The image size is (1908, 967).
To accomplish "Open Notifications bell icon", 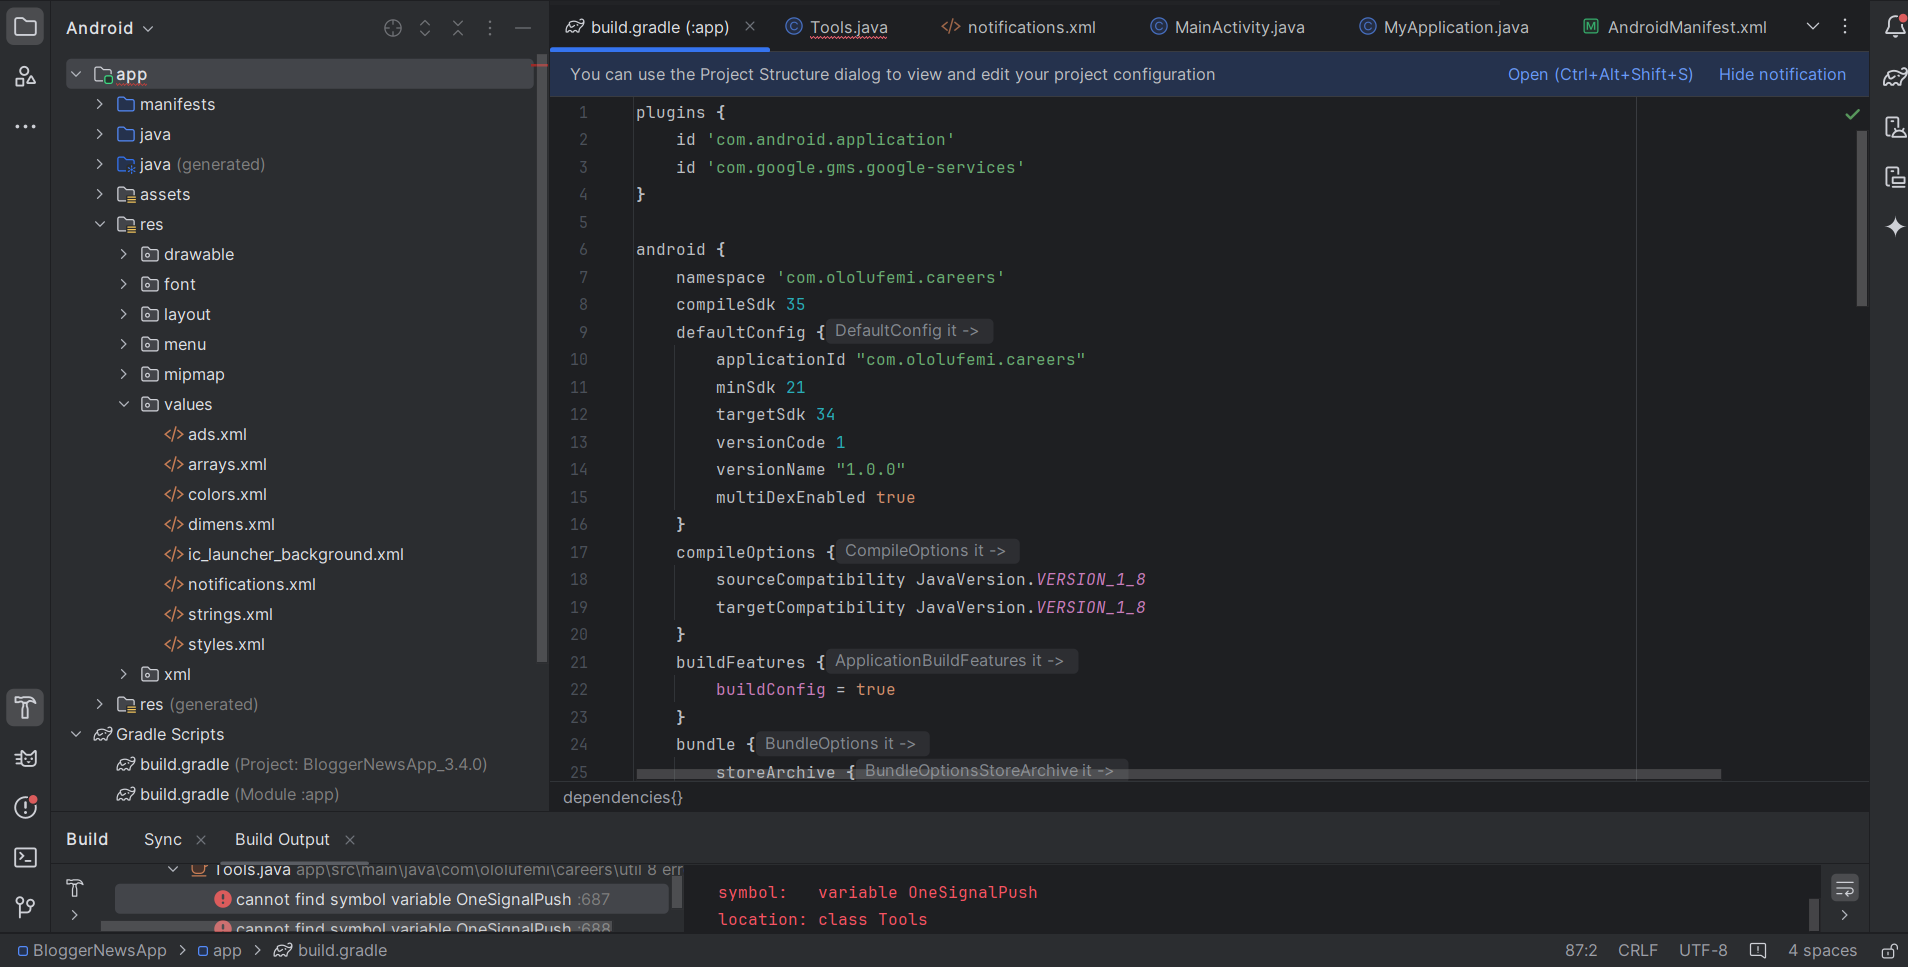I will click(1894, 27).
